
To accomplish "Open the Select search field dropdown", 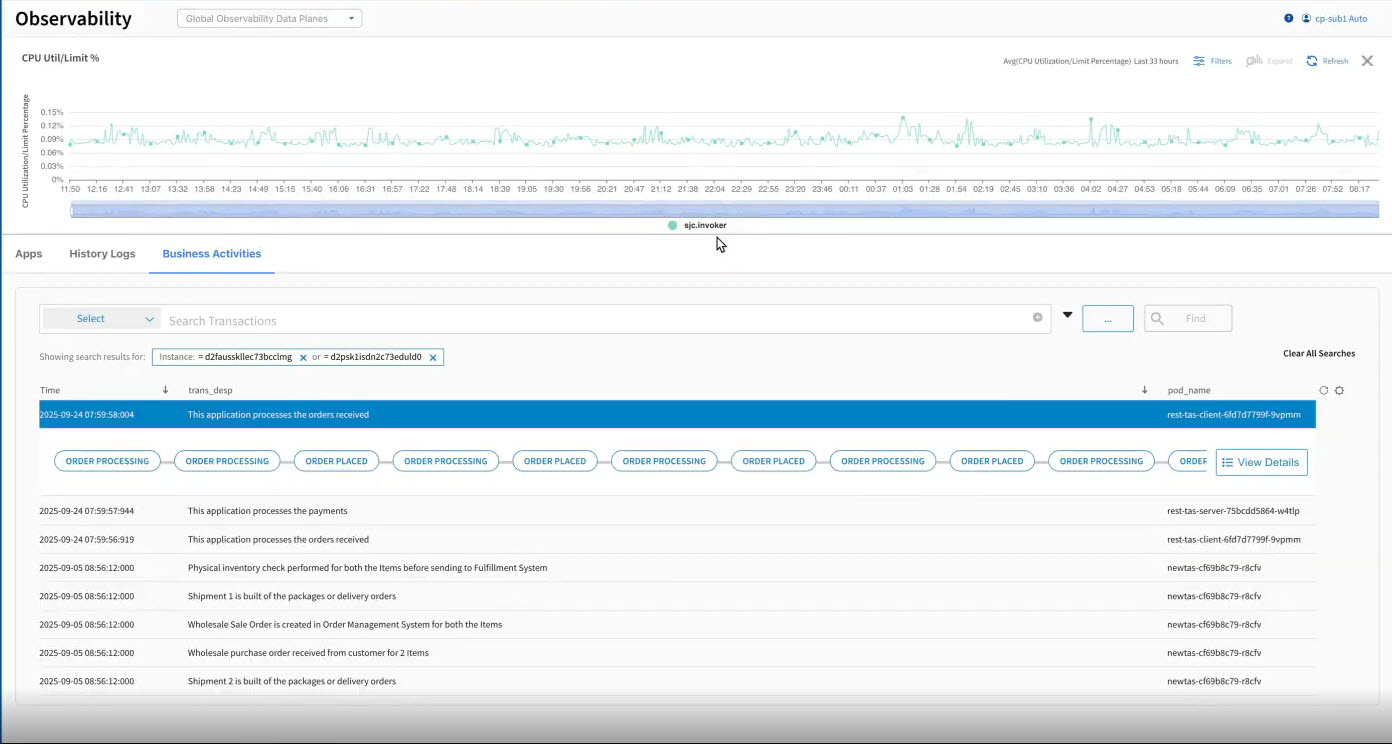I will tap(101, 319).
